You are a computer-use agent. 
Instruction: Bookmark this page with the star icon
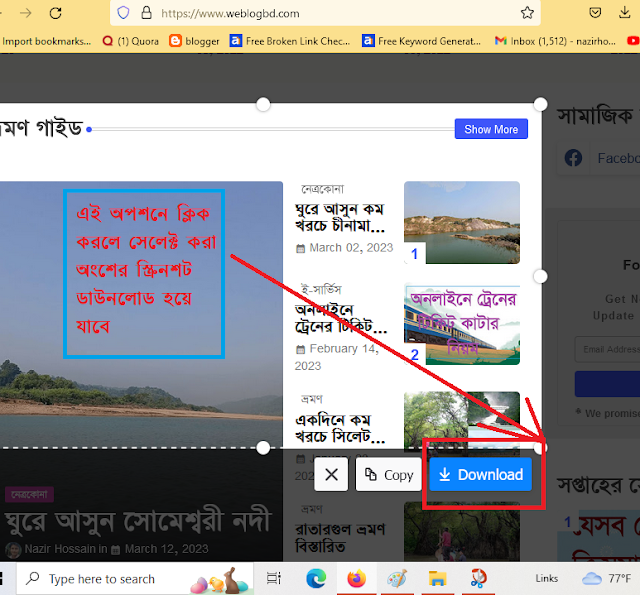[527, 13]
